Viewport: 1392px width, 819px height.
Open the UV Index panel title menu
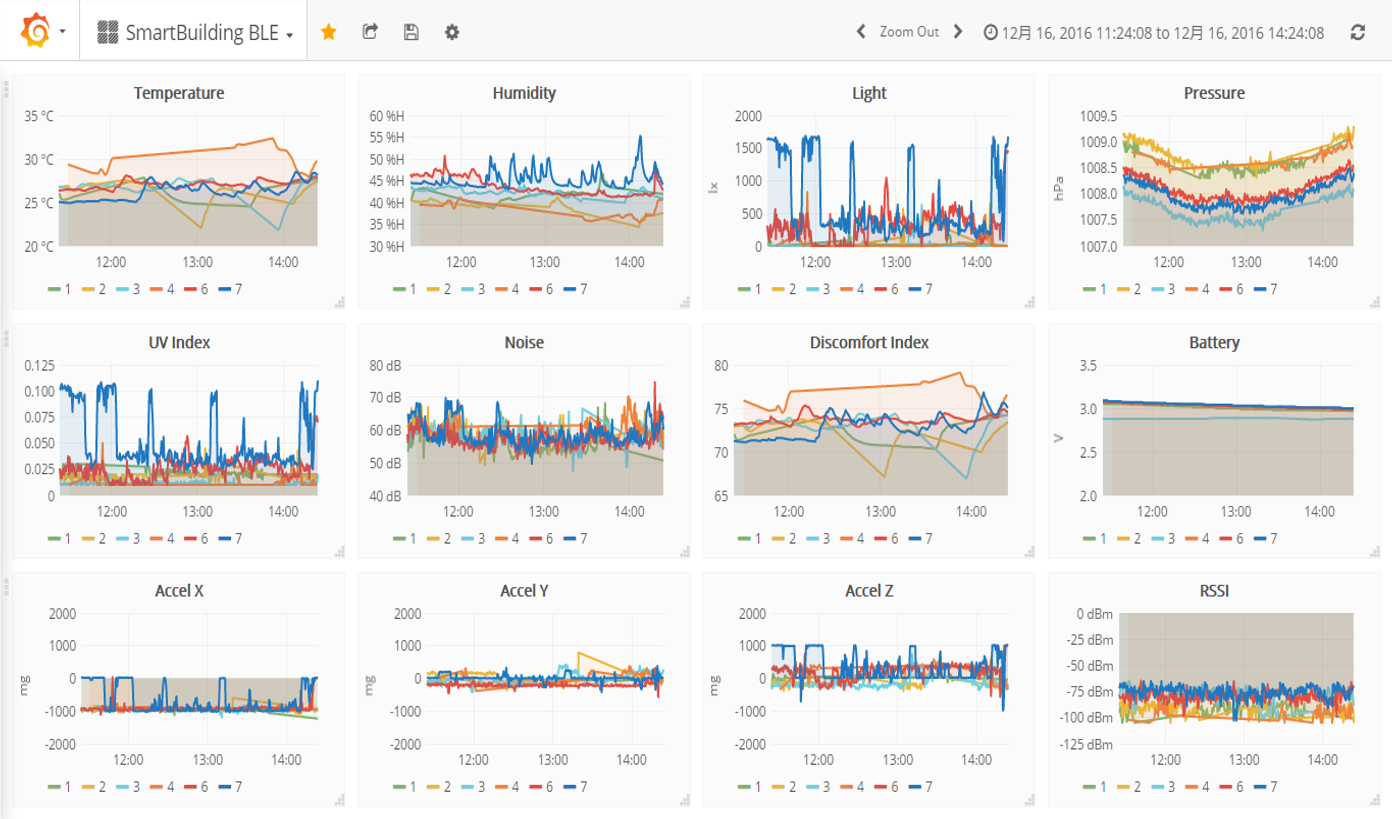tap(179, 342)
